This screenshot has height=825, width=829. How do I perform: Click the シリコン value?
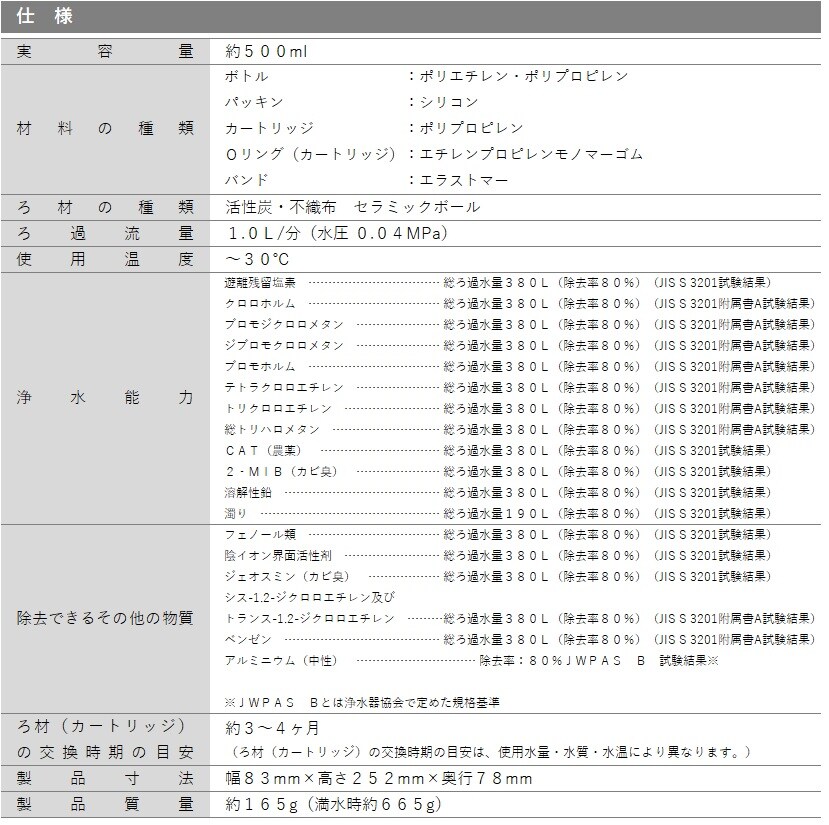pyautogui.click(x=448, y=102)
